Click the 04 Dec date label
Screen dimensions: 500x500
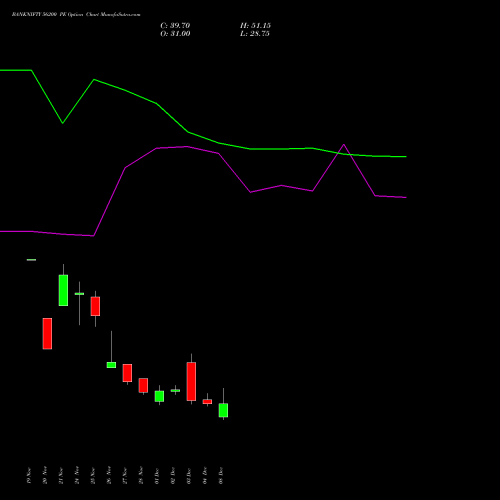(205, 476)
